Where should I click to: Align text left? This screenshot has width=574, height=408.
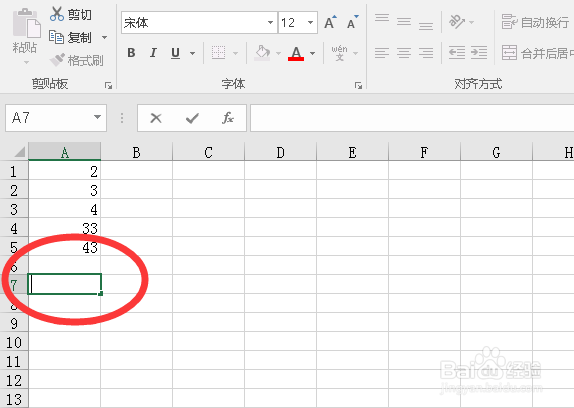pos(382,53)
